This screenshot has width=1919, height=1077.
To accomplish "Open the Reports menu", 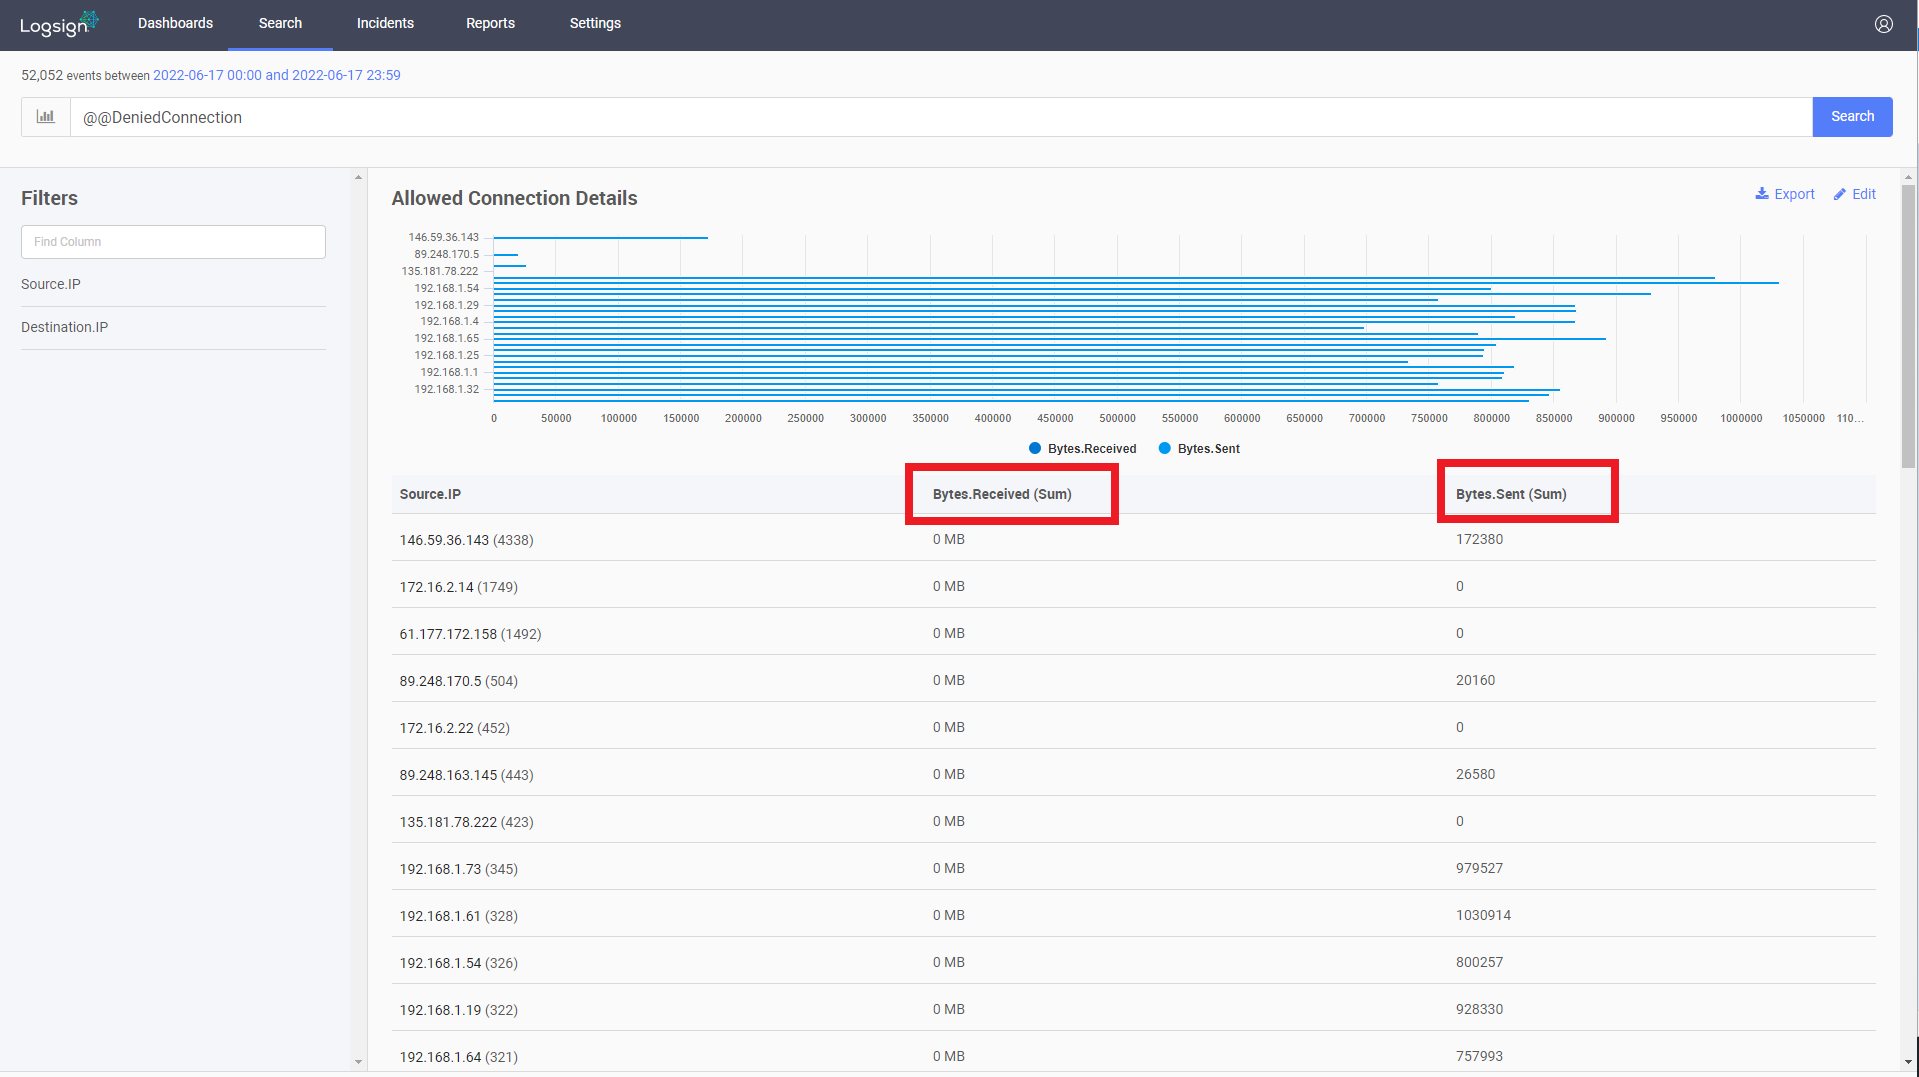I will [x=490, y=23].
